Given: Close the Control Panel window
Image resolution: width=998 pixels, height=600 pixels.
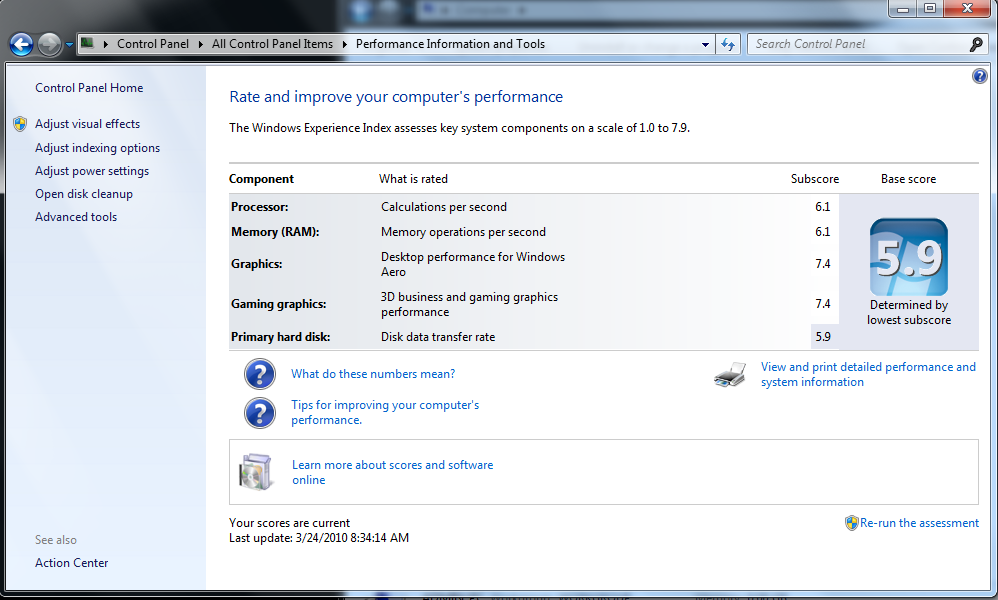Looking at the screenshot, I should tap(967, 9).
